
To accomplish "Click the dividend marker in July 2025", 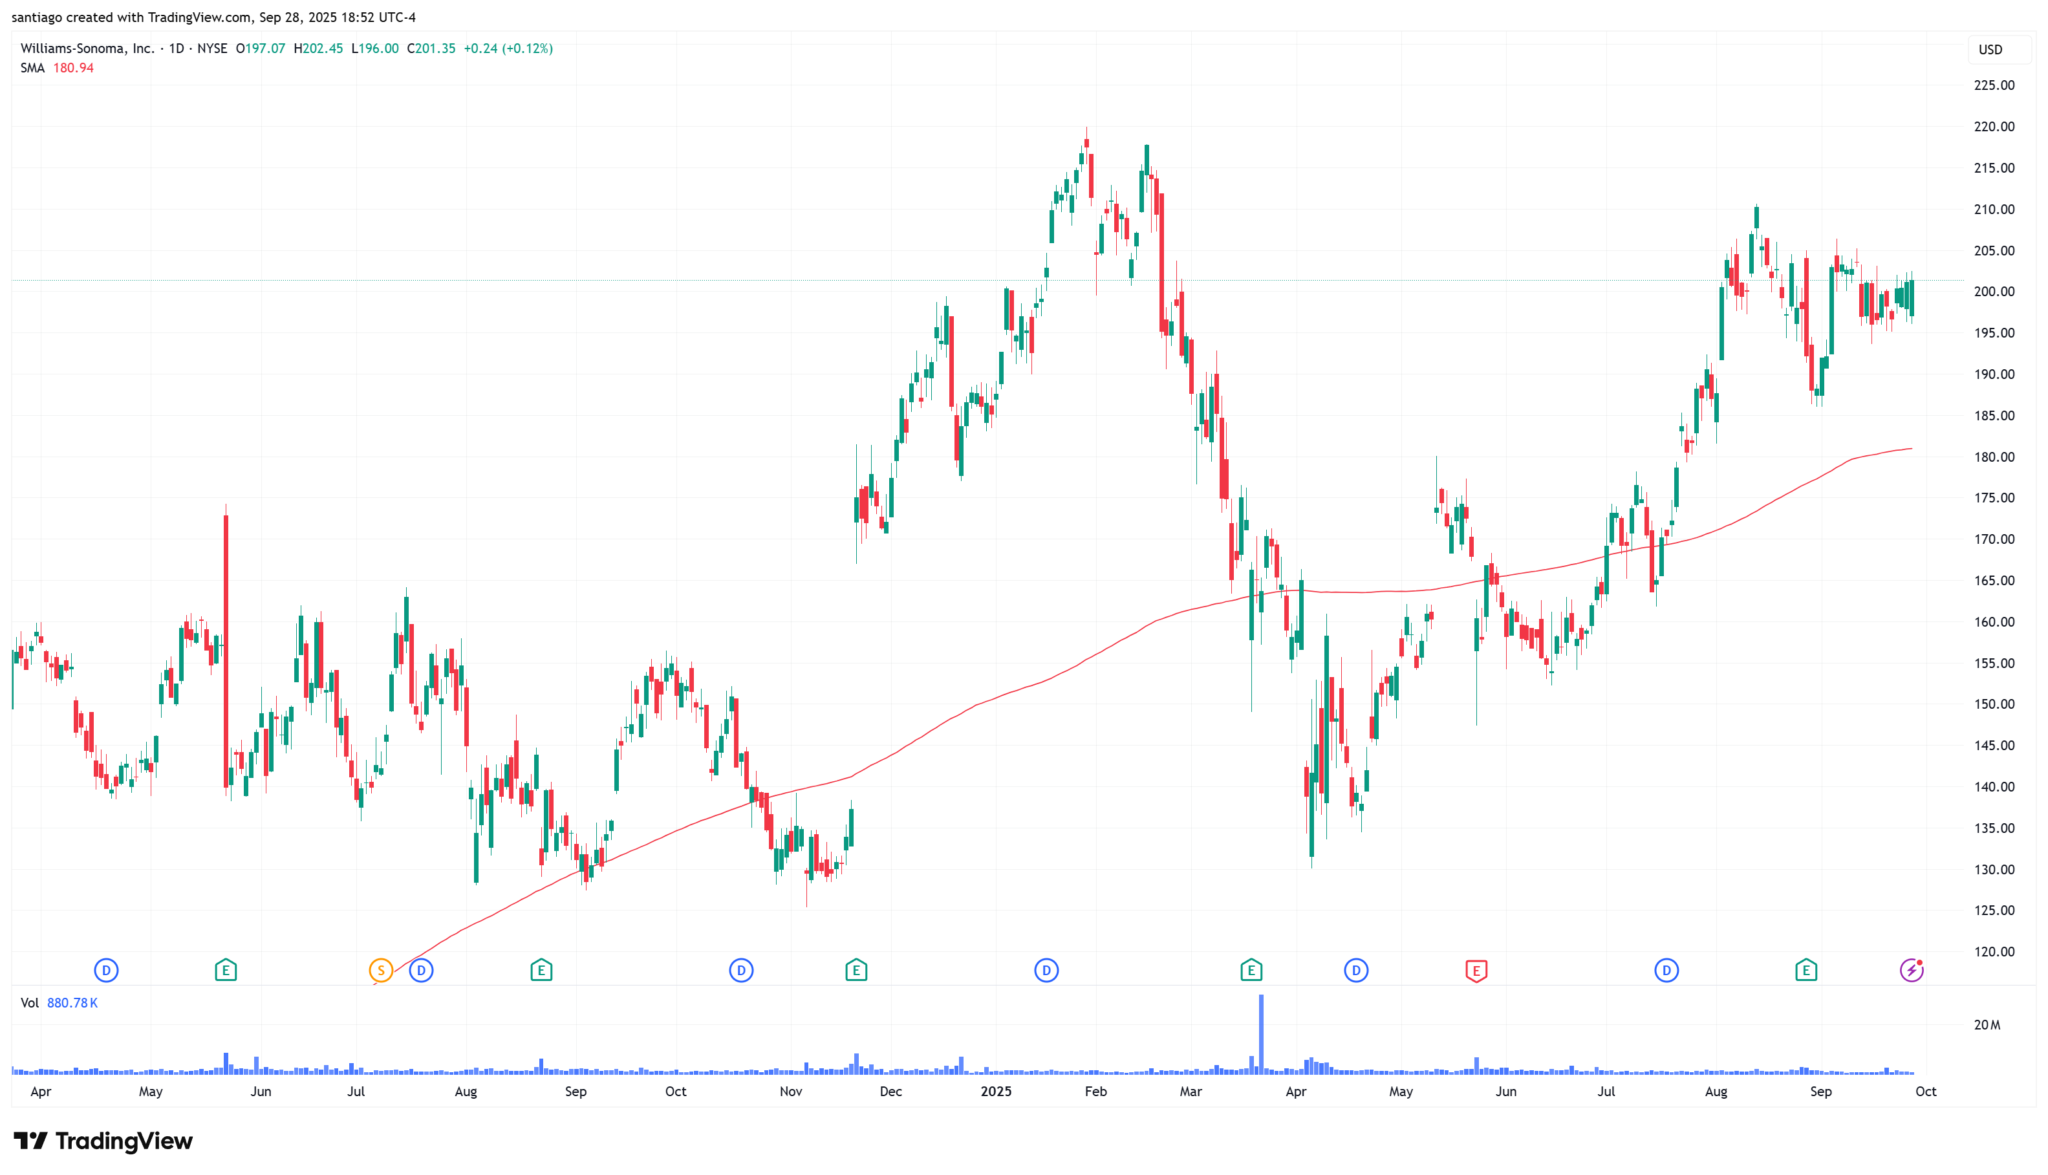I will (x=1666, y=970).
